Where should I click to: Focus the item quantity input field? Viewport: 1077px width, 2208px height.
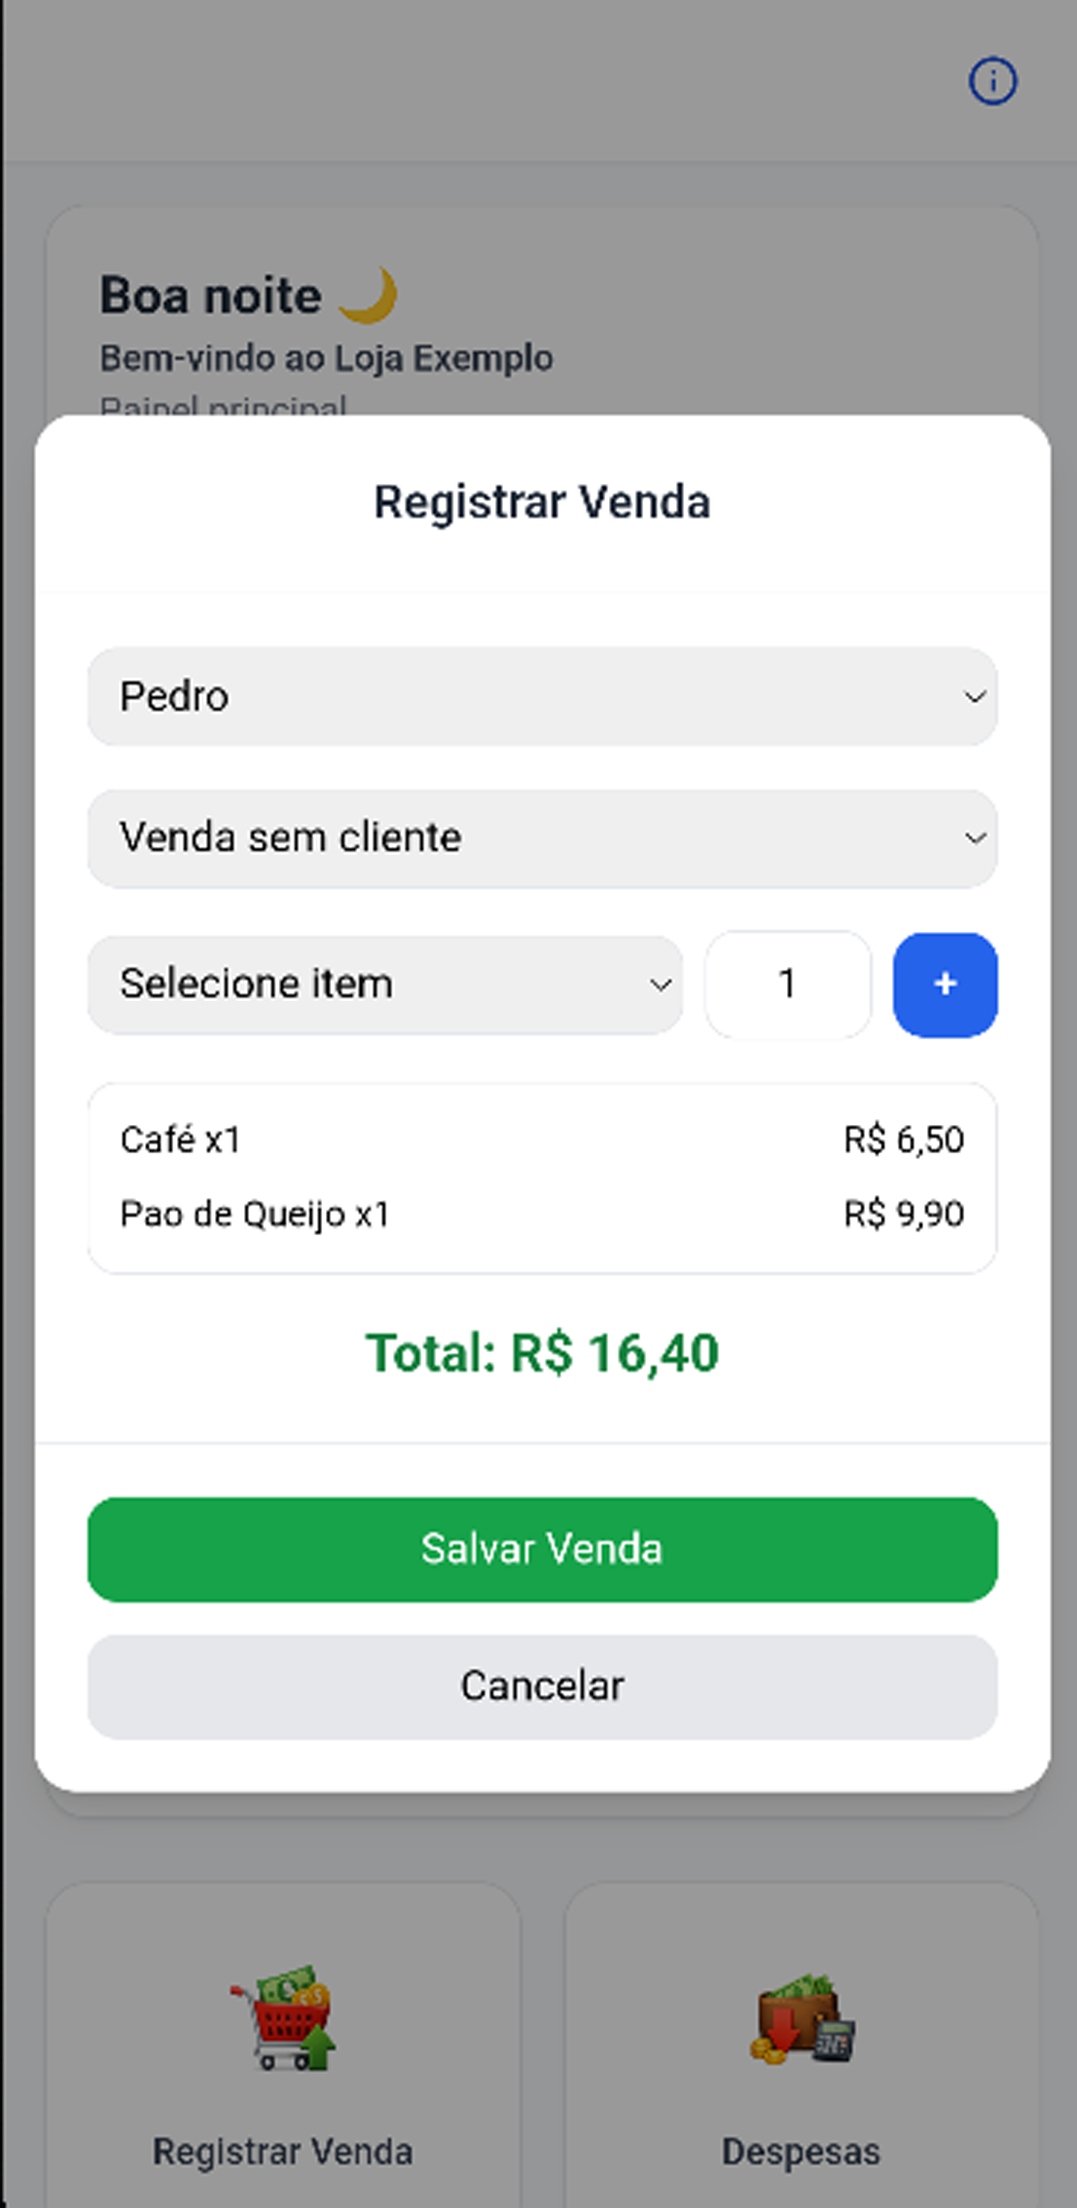pos(787,984)
